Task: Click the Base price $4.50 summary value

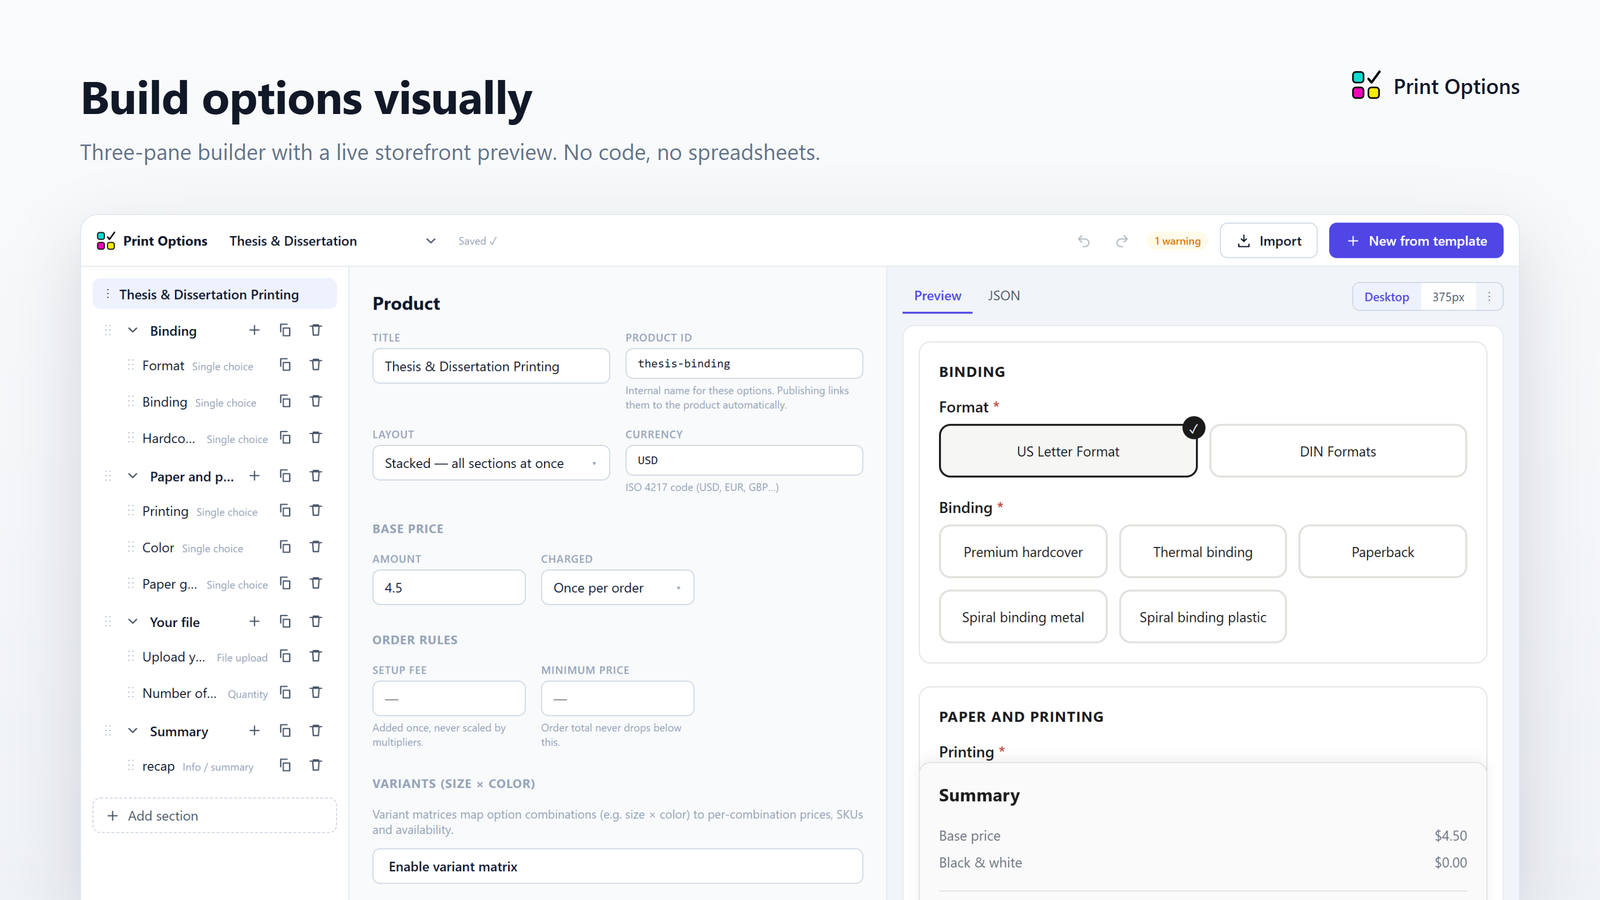Action: click(1451, 836)
